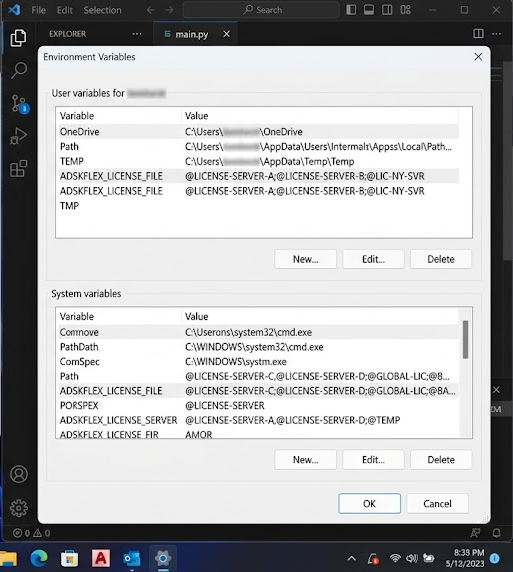513x572 pixels.
Task: Click the Value header in System variables
Action: click(320, 317)
